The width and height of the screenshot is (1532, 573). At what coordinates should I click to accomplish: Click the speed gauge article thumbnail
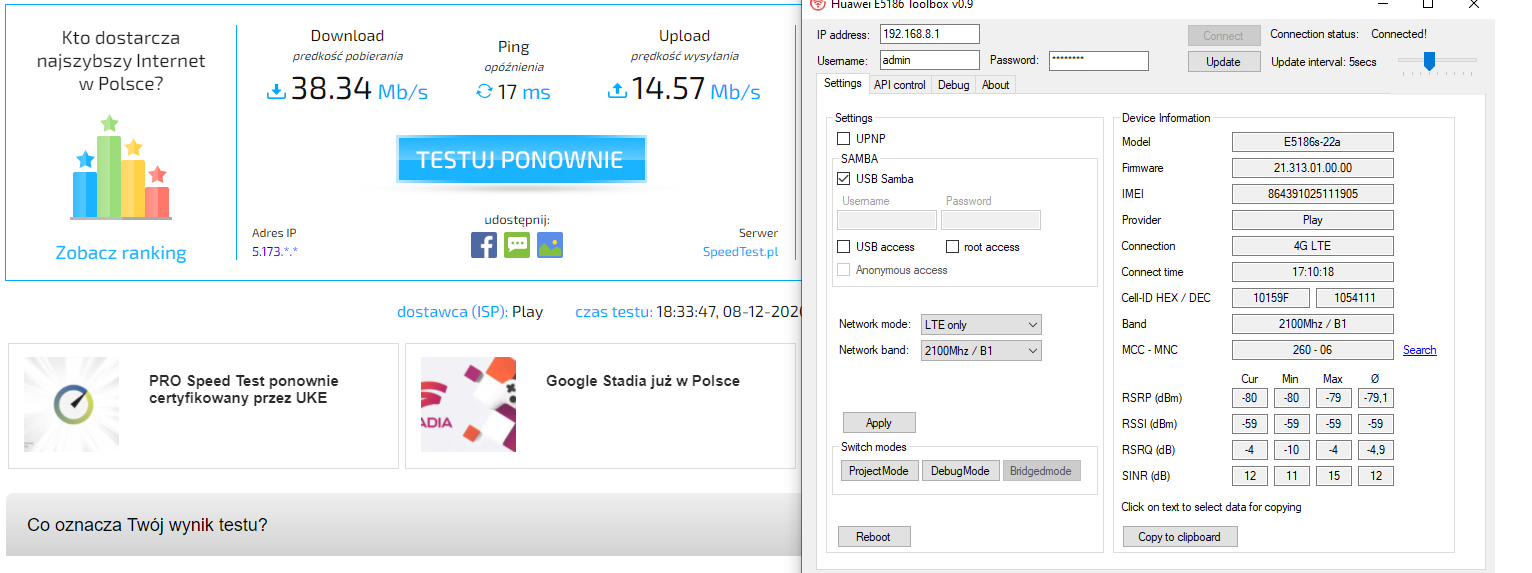coord(71,404)
